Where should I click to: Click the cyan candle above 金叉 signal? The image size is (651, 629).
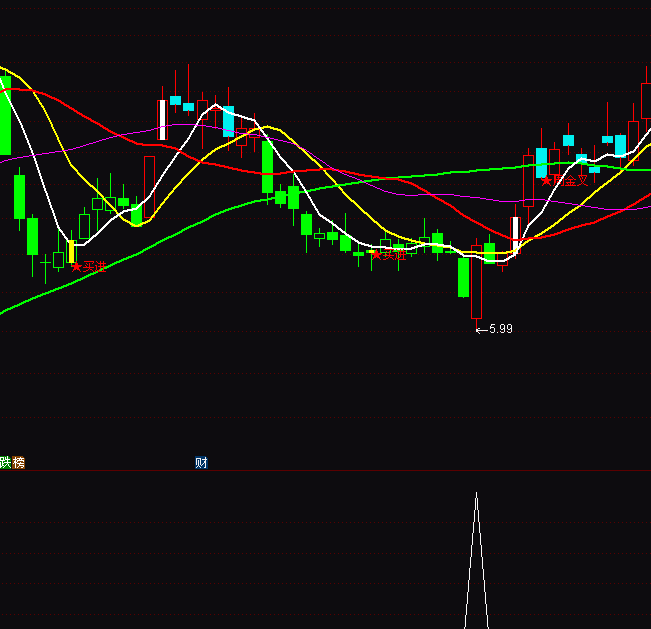pyautogui.click(x=541, y=162)
